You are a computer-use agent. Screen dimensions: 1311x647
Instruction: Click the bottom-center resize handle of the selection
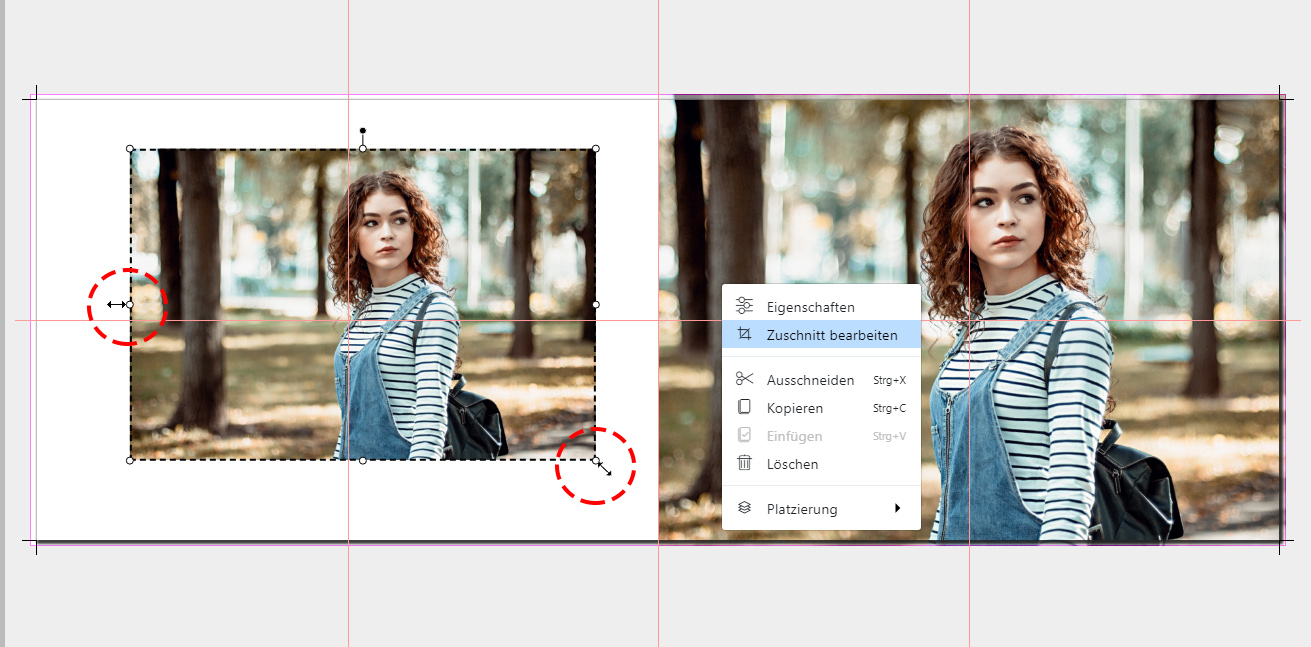tap(363, 460)
